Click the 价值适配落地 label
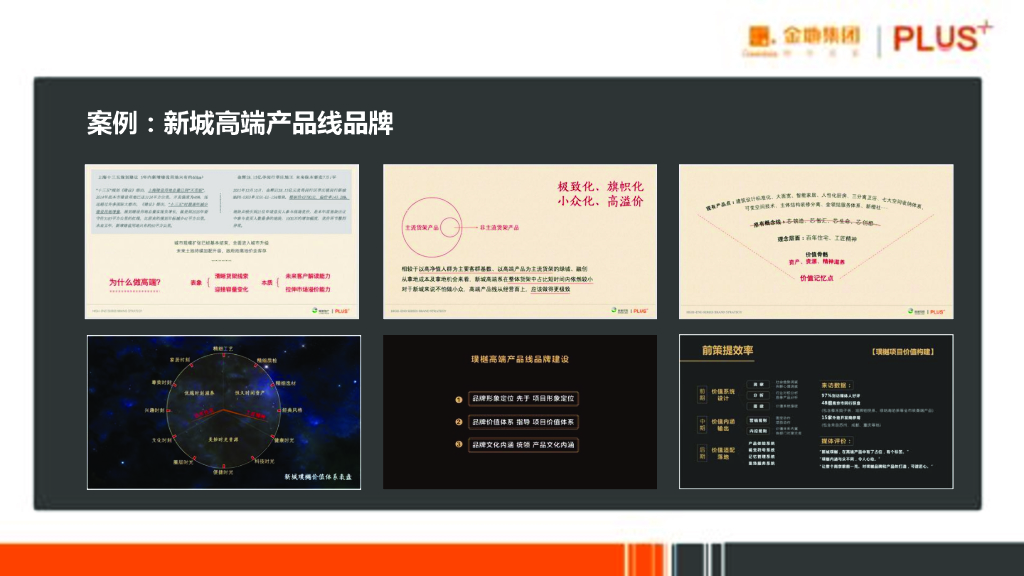Screen dimensions: 1024x576 coord(723,453)
